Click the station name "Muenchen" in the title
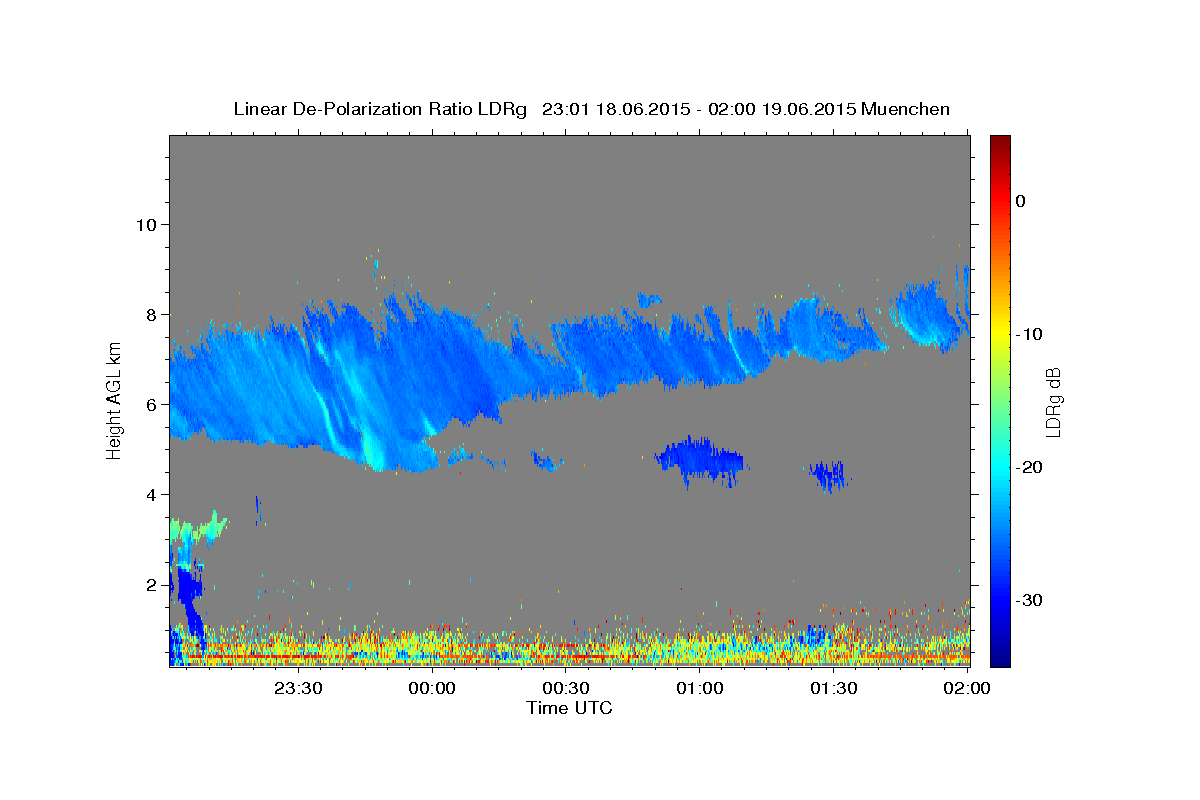The image size is (1200, 800). point(906,109)
